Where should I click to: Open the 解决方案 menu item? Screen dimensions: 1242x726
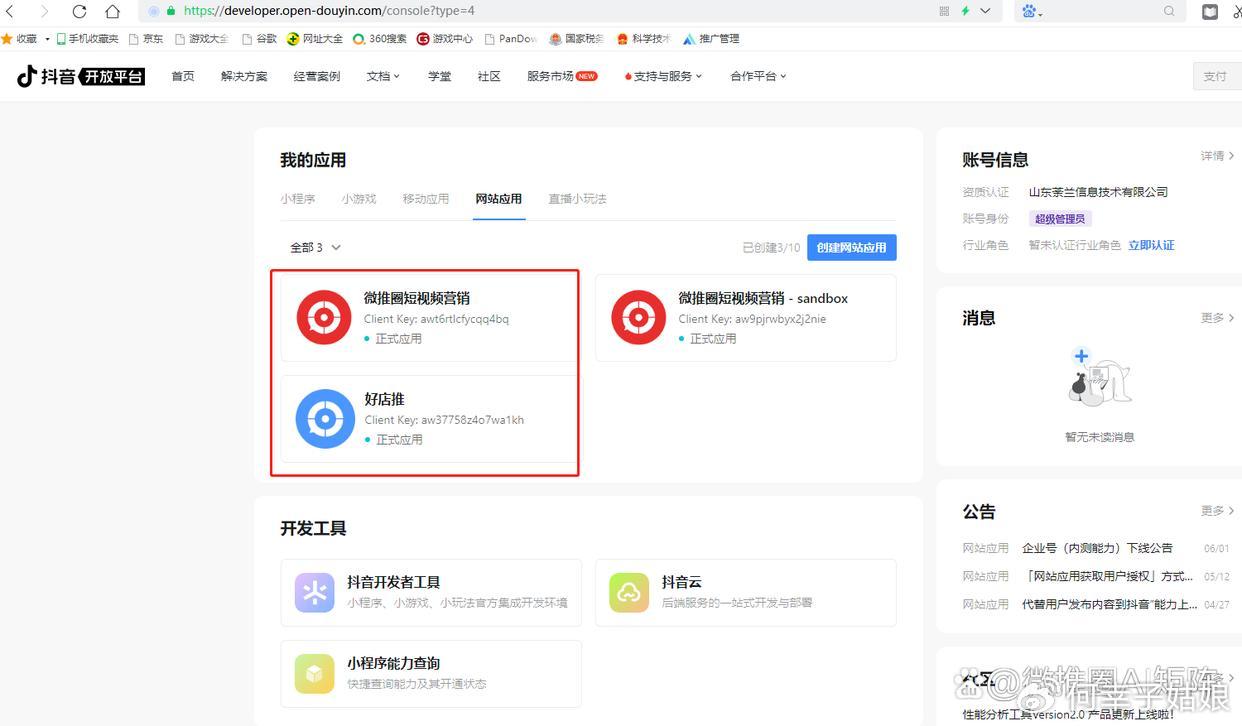244,76
